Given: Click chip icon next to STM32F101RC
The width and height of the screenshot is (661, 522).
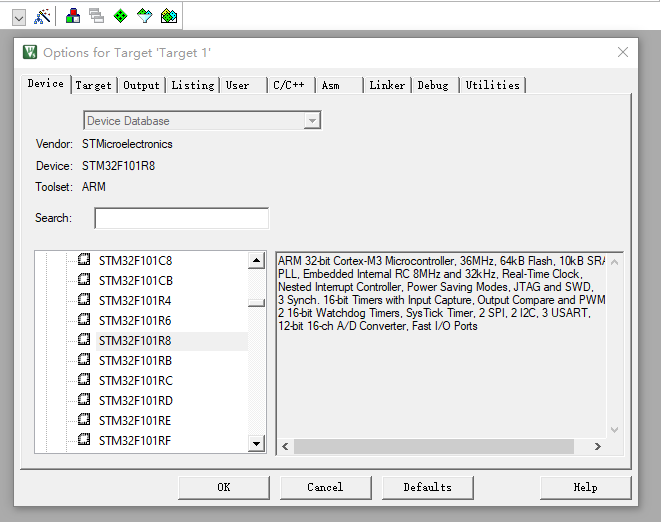Looking at the screenshot, I should point(84,379).
